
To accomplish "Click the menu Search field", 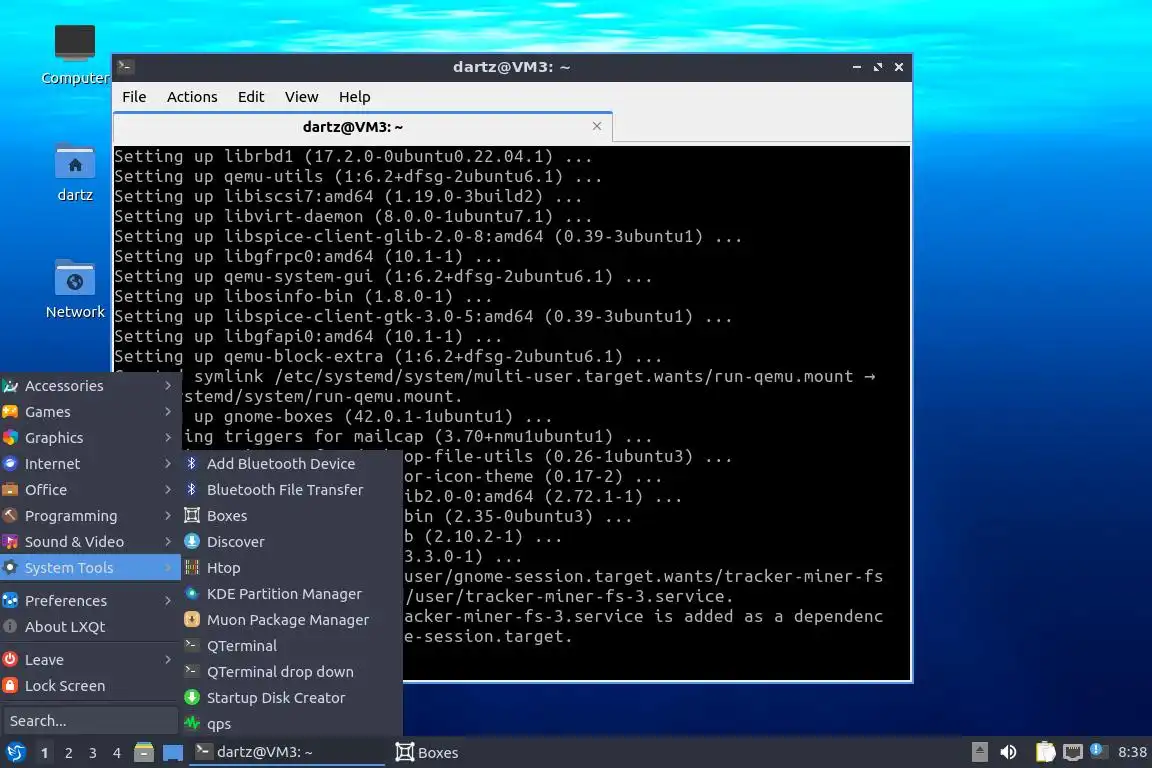I will 90,720.
